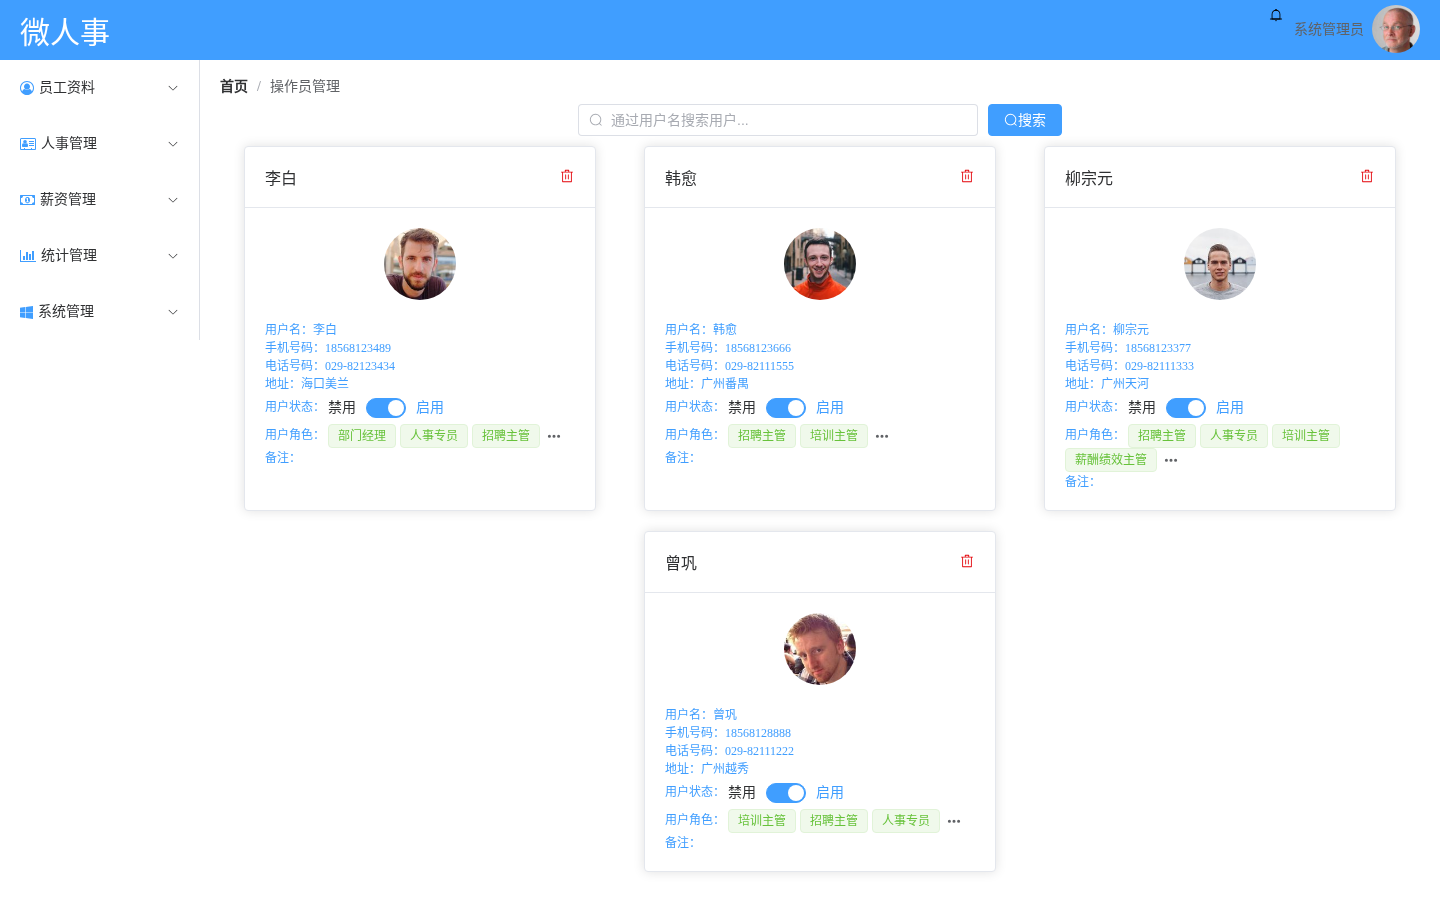Click 韩愈's 培训主管 role tag
This screenshot has height=900, width=1440.
pos(834,436)
